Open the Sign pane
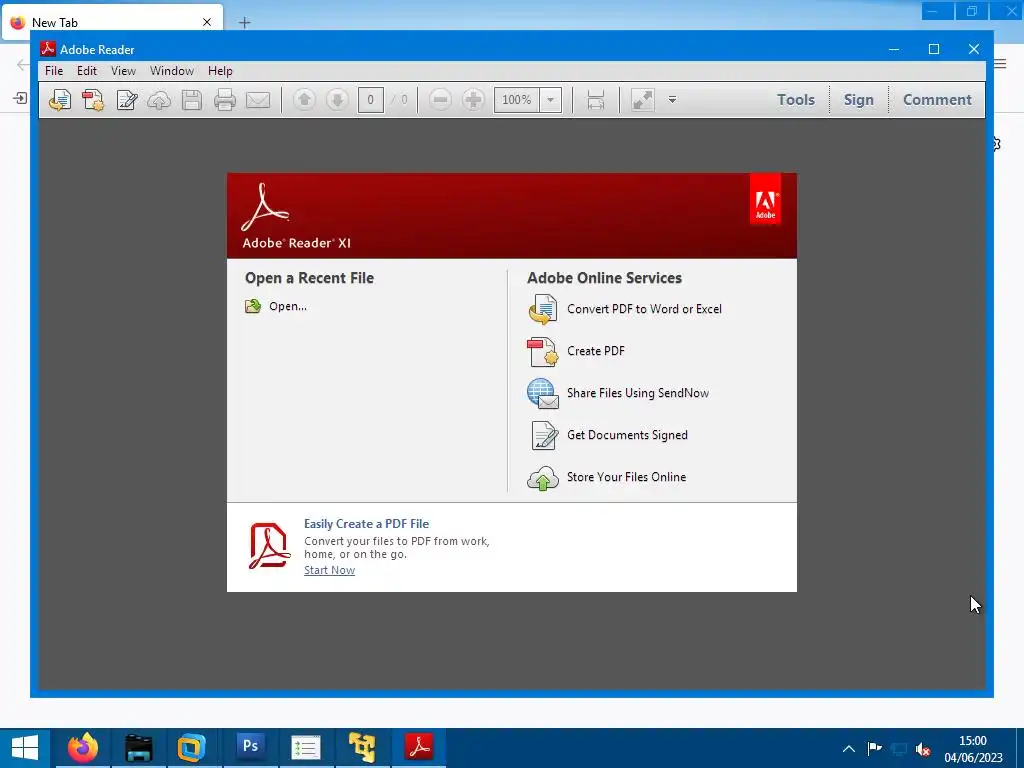Image resolution: width=1024 pixels, height=768 pixels. 858,100
